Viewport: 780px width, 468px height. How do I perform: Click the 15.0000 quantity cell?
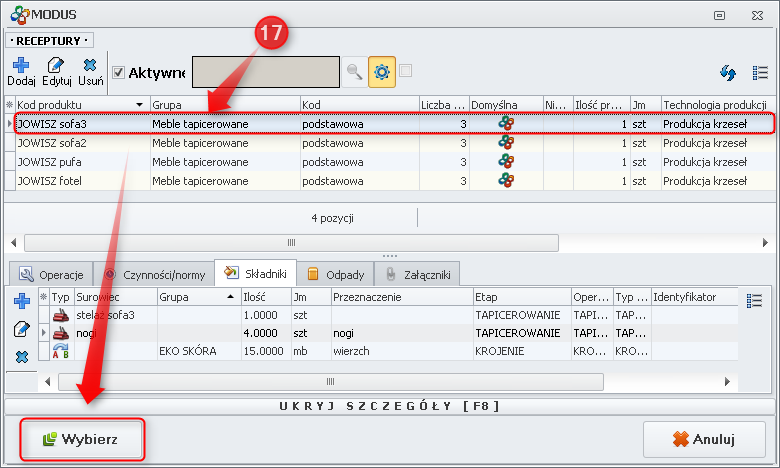tap(266, 351)
